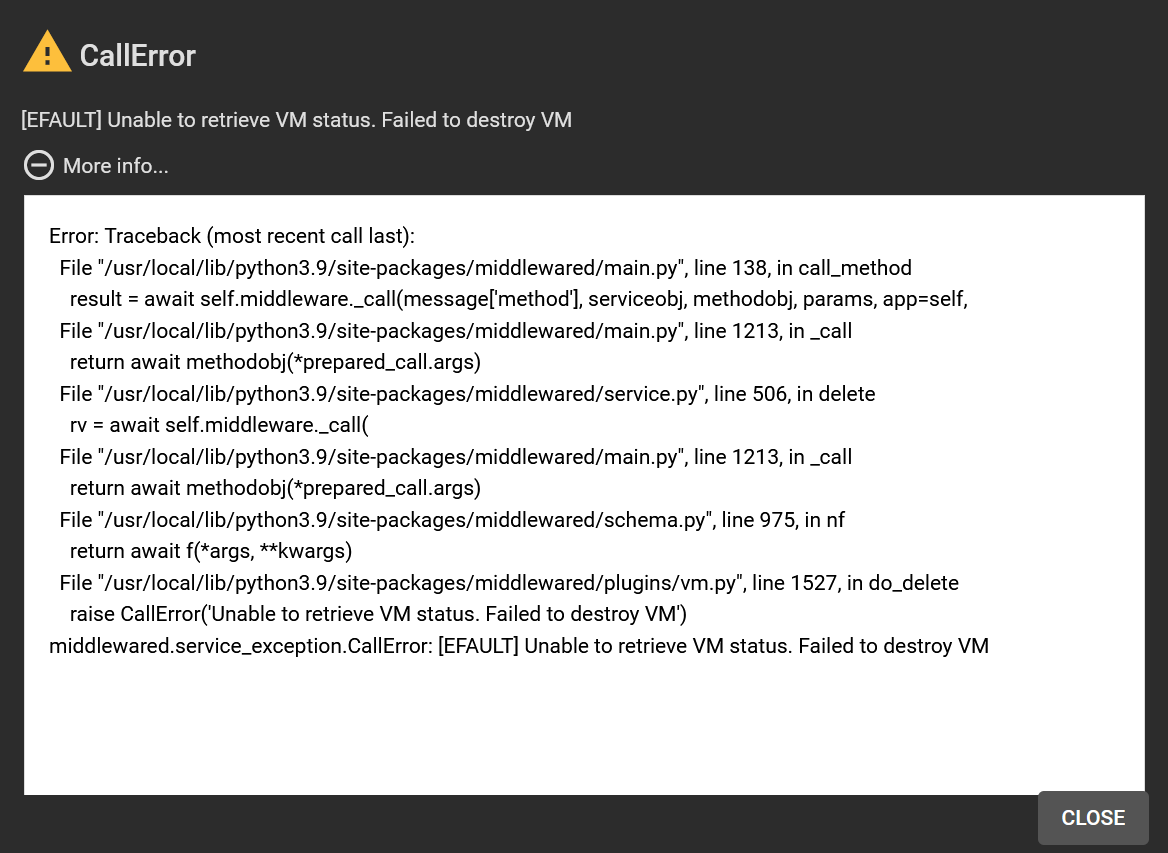Click the 'raise CallError(' statement line

[x=378, y=615]
